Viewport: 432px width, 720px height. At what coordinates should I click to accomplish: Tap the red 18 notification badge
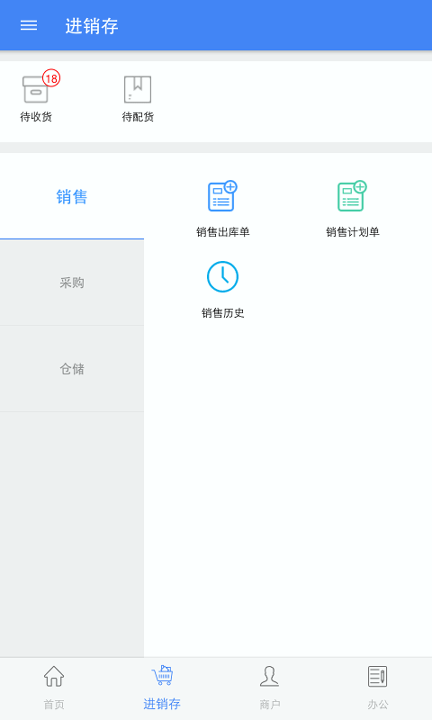pyautogui.click(x=51, y=78)
